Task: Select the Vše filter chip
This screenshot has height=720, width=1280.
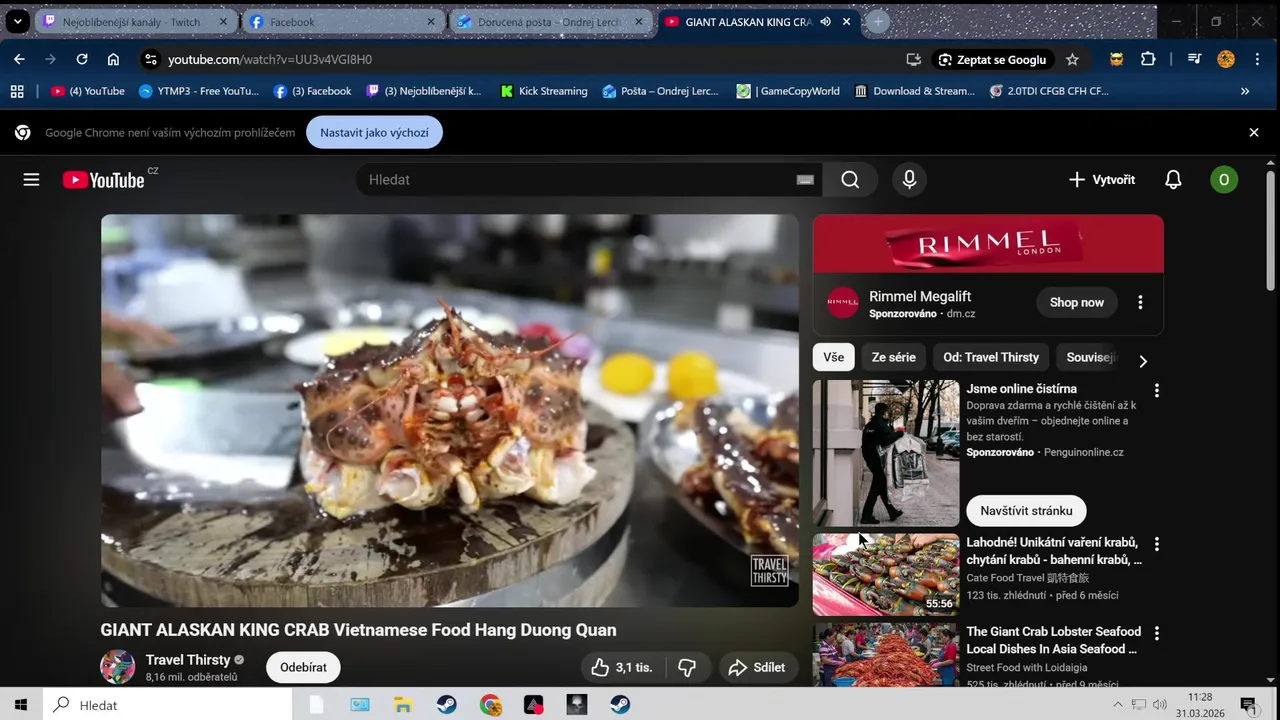Action: (833, 357)
